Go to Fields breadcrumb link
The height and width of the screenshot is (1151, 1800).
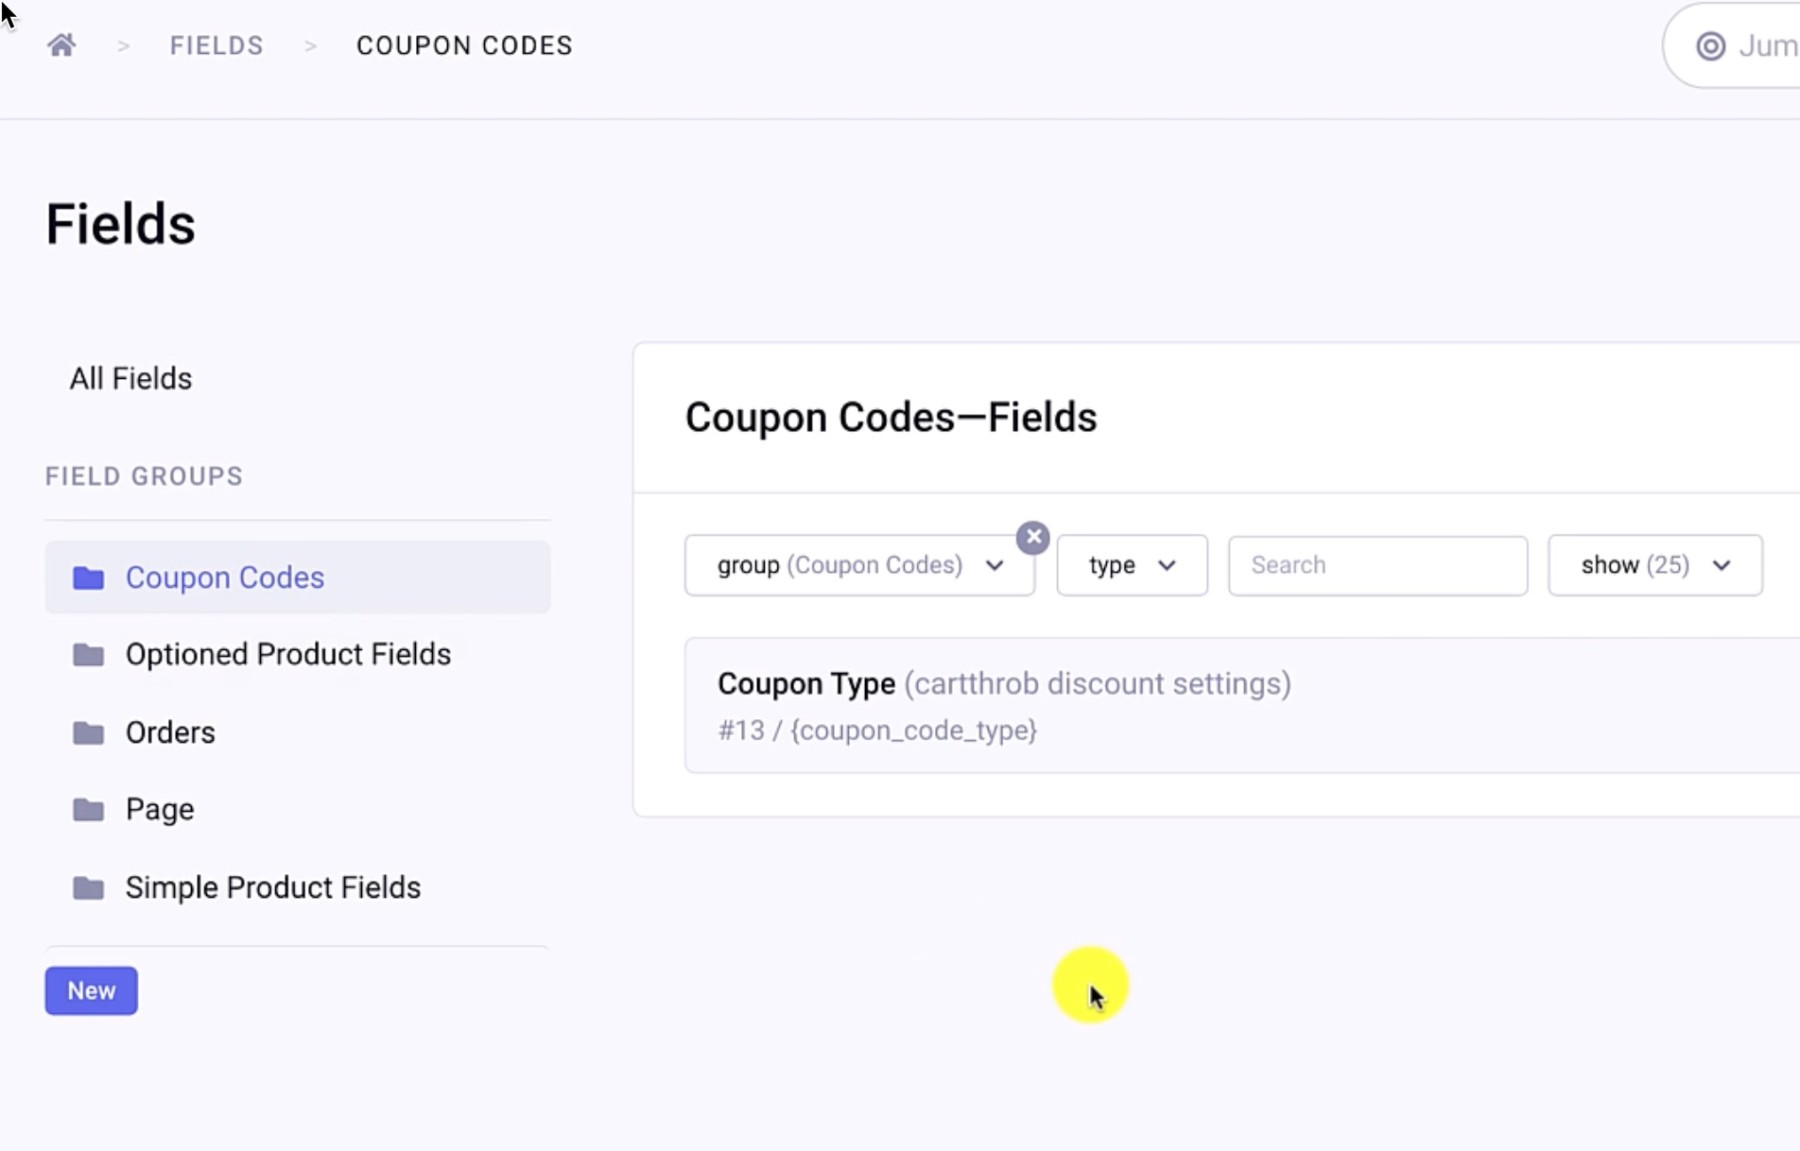(216, 46)
